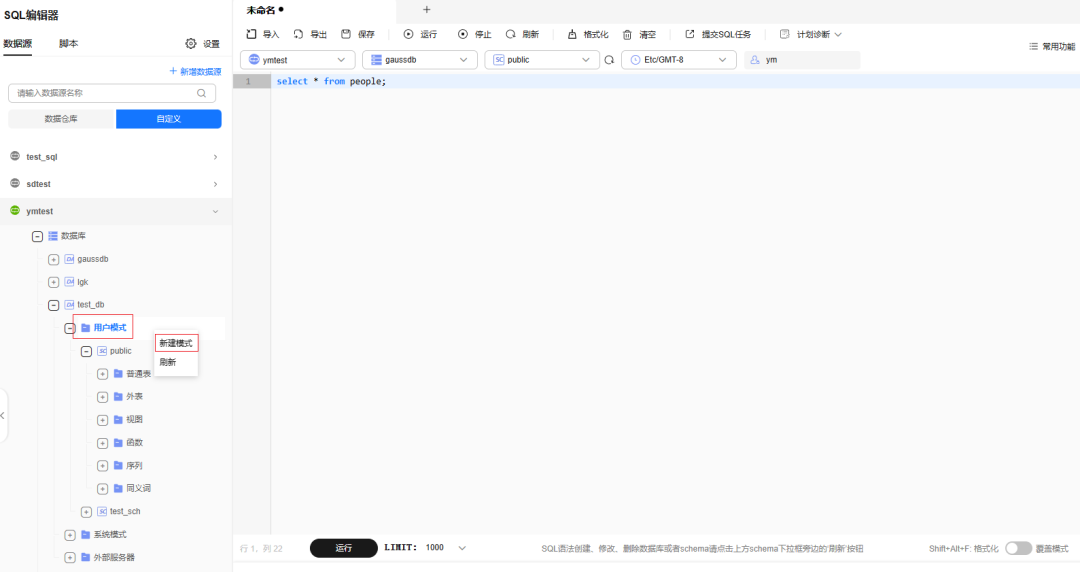This screenshot has width=1080, height=572.
Task: Click the search magnifier in data source field
Action: (201, 93)
